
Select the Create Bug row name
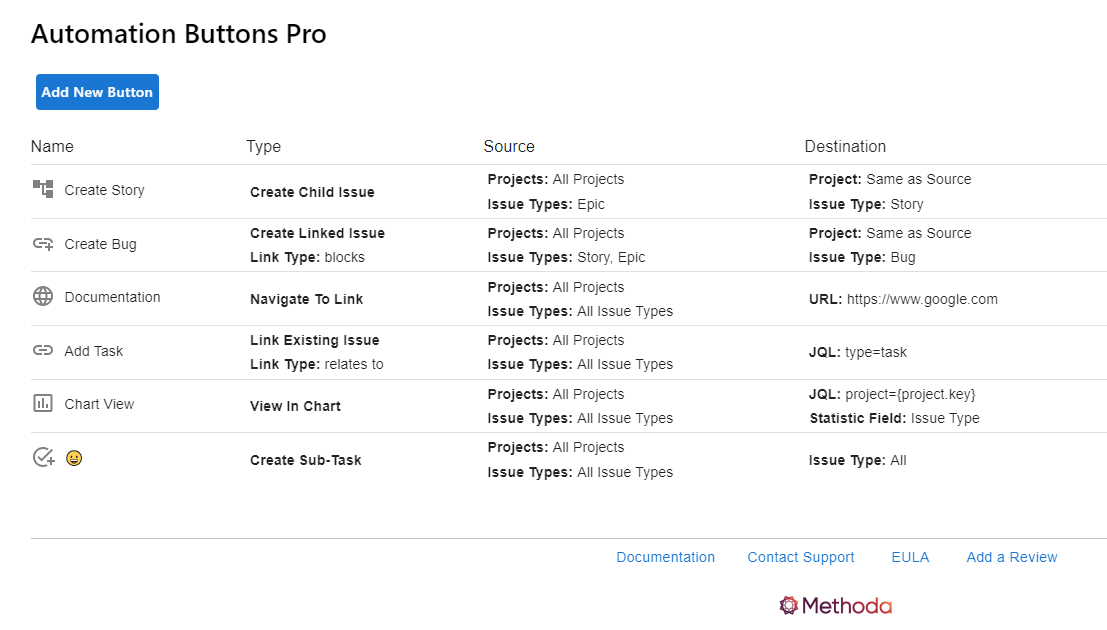coord(100,244)
